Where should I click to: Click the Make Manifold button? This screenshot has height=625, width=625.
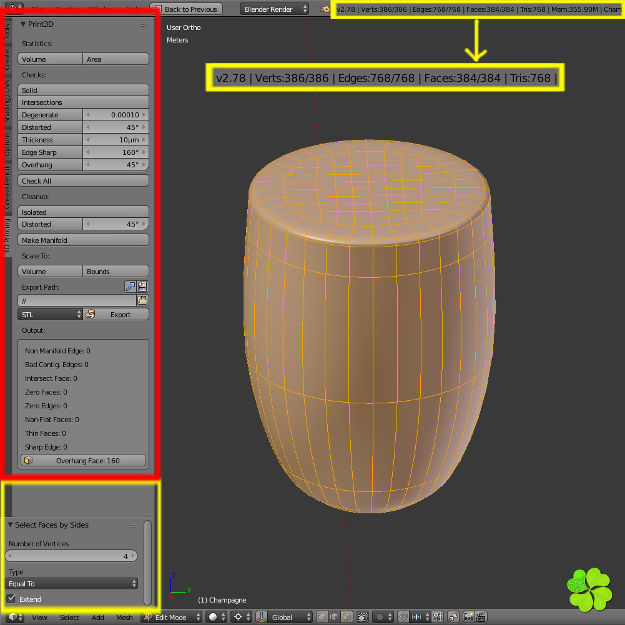[83, 240]
